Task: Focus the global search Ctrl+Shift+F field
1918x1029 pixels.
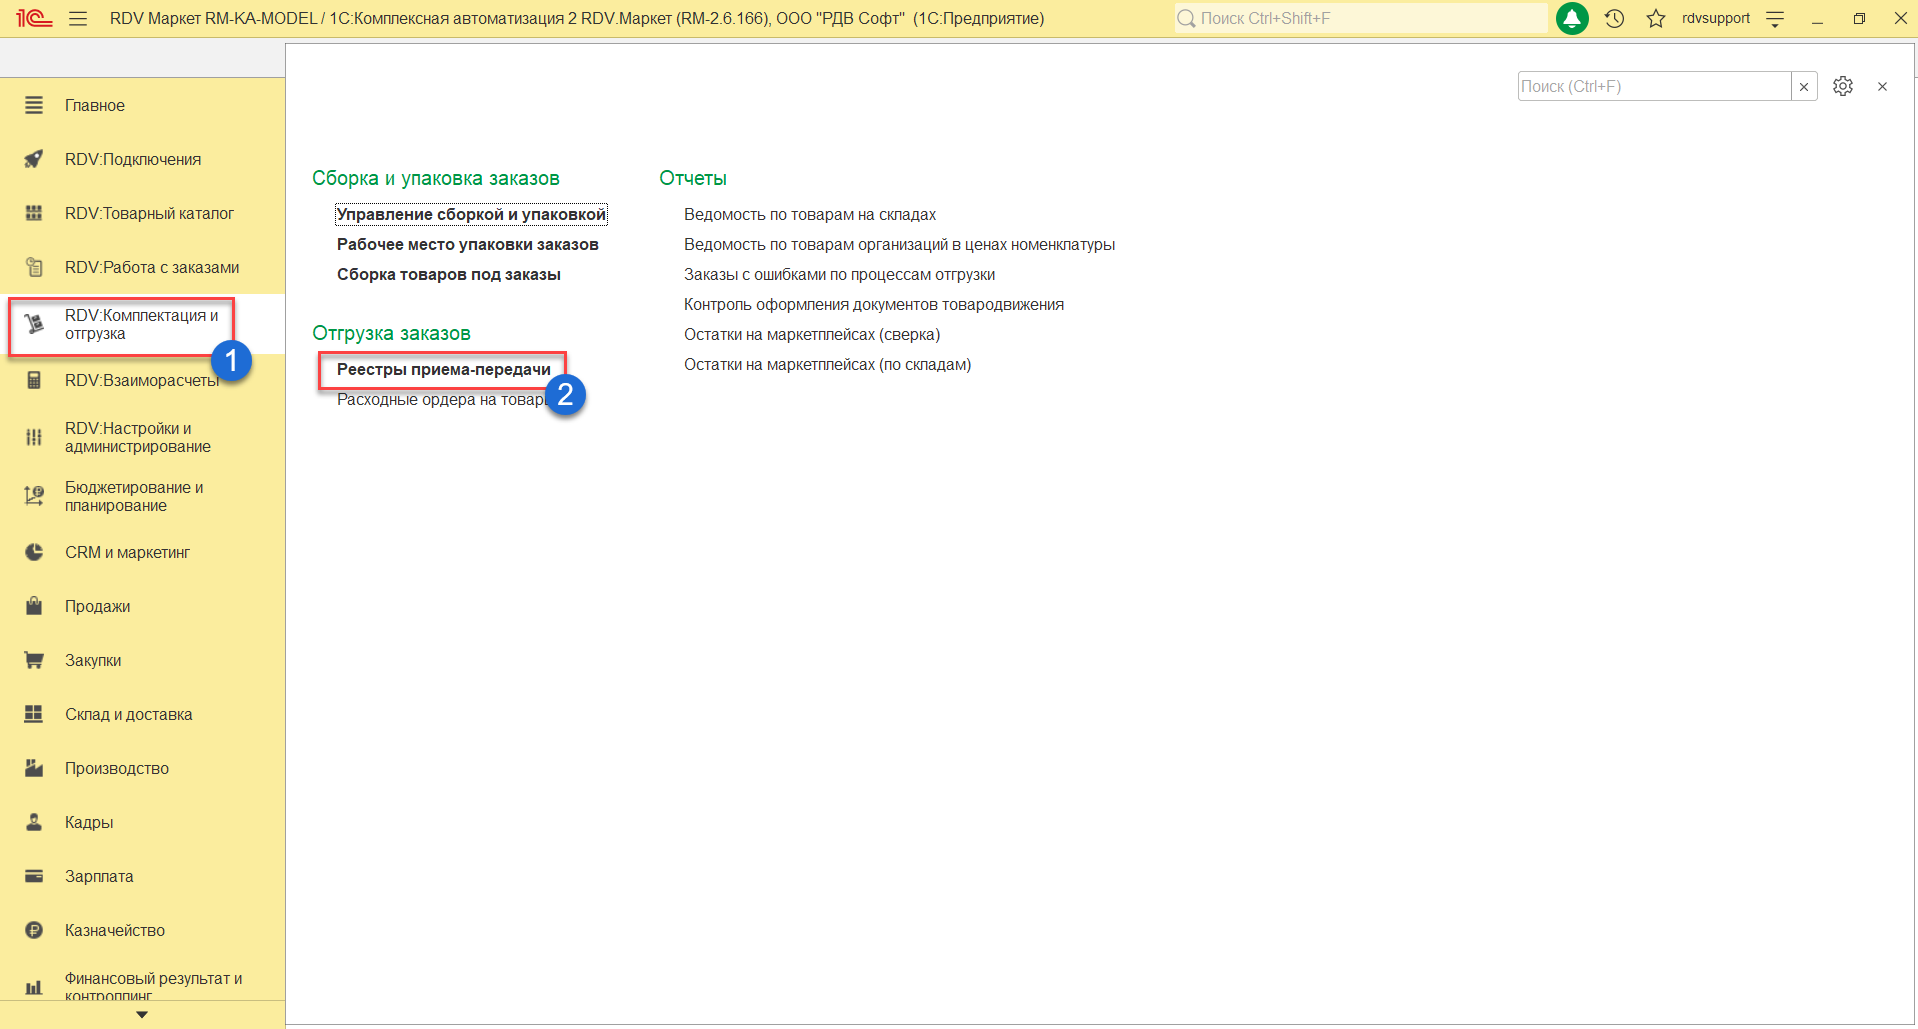Action: pyautogui.click(x=1361, y=18)
